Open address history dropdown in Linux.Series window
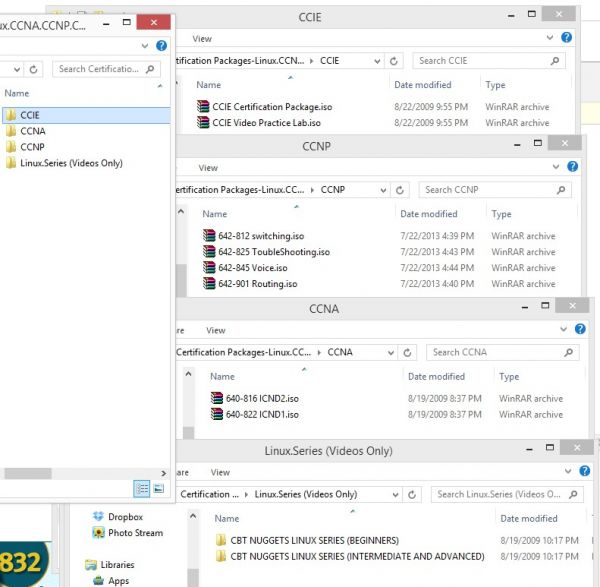Image resolution: width=600 pixels, height=587 pixels. pos(396,495)
